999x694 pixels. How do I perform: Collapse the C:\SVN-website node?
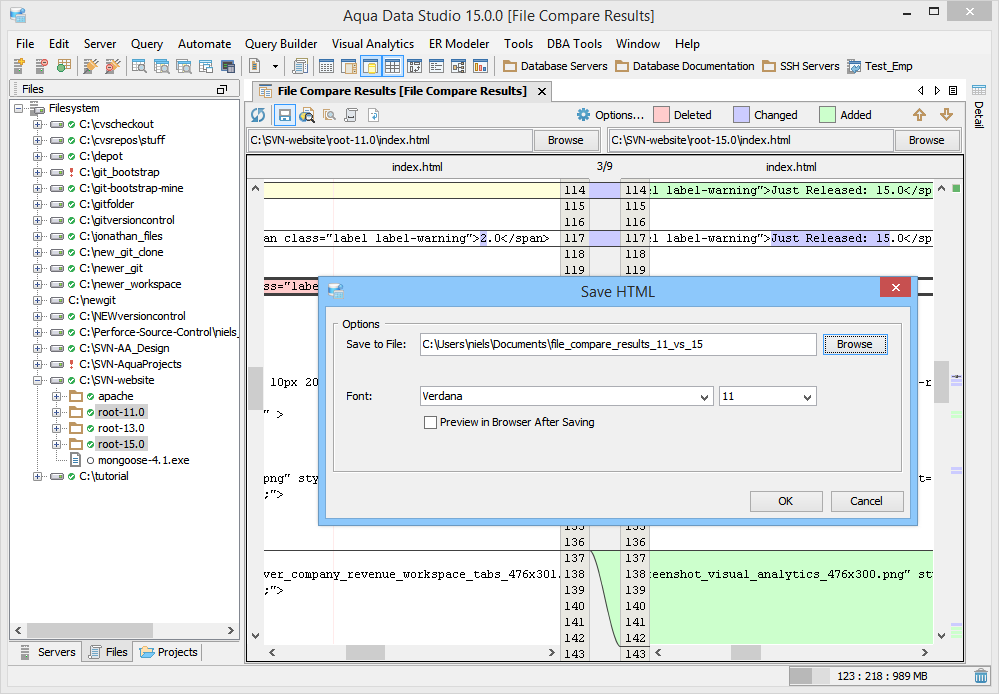(x=38, y=380)
